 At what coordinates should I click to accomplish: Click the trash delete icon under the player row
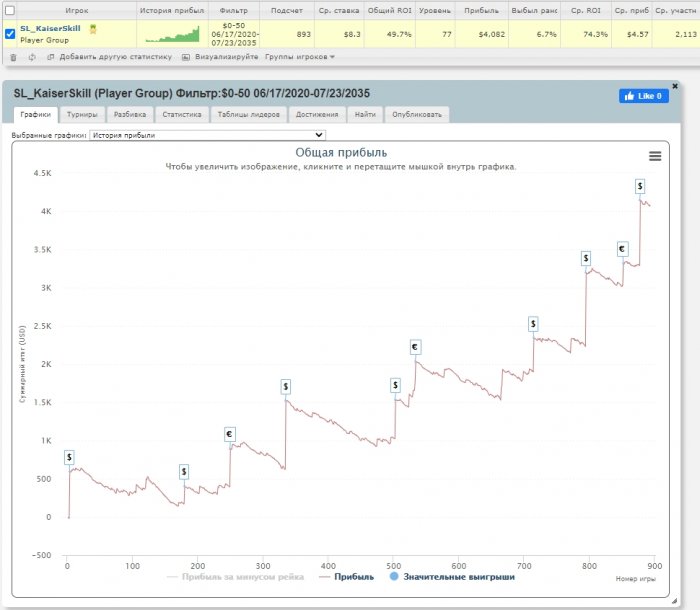point(12,57)
